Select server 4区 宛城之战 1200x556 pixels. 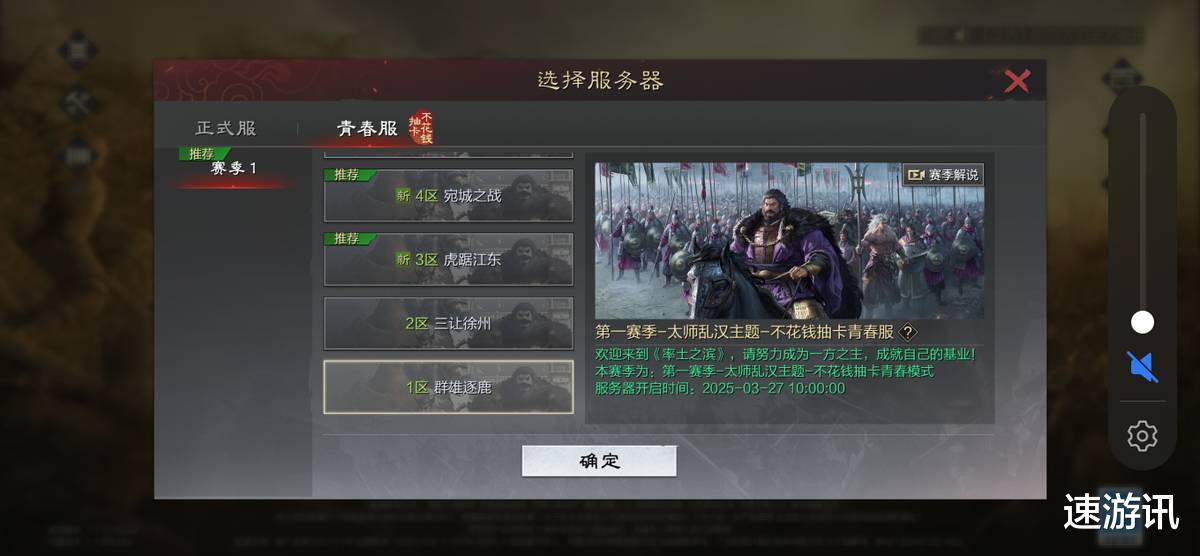pos(448,195)
